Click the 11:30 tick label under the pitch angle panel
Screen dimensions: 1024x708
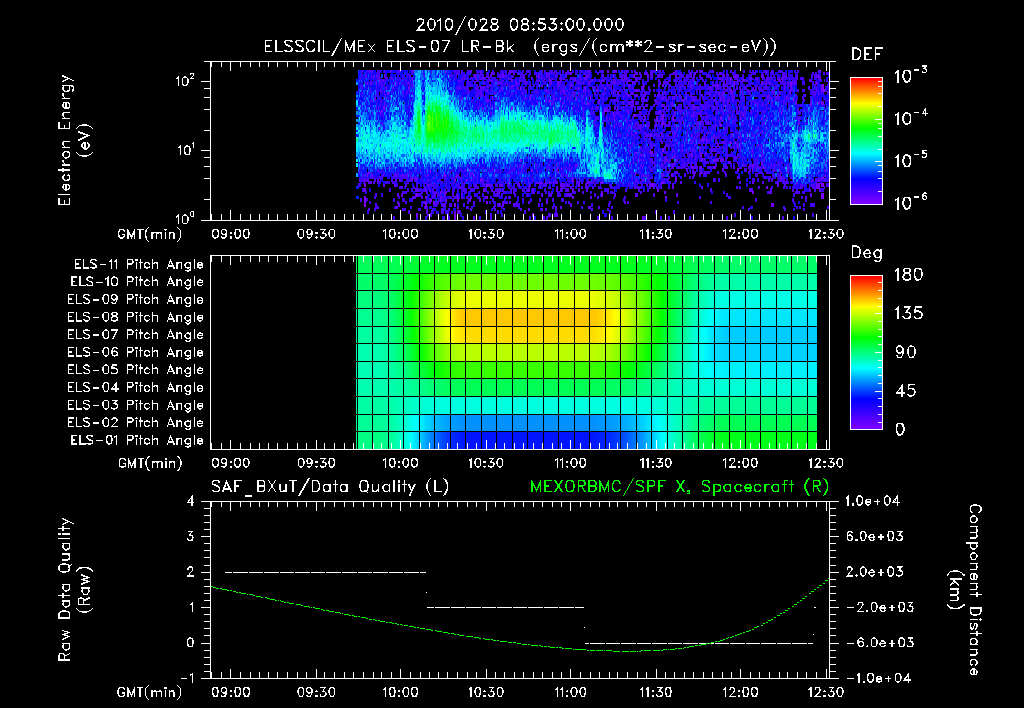(655, 463)
